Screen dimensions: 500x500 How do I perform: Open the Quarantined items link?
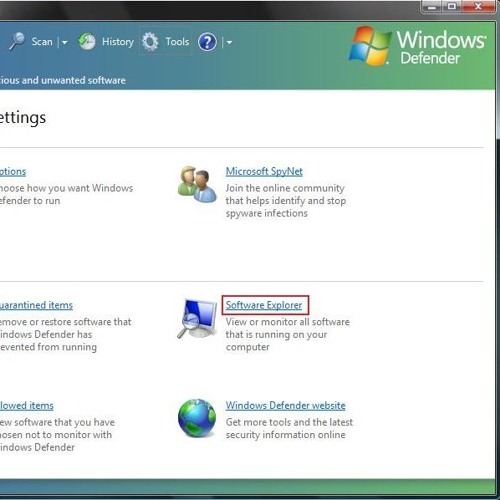point(36,305)
